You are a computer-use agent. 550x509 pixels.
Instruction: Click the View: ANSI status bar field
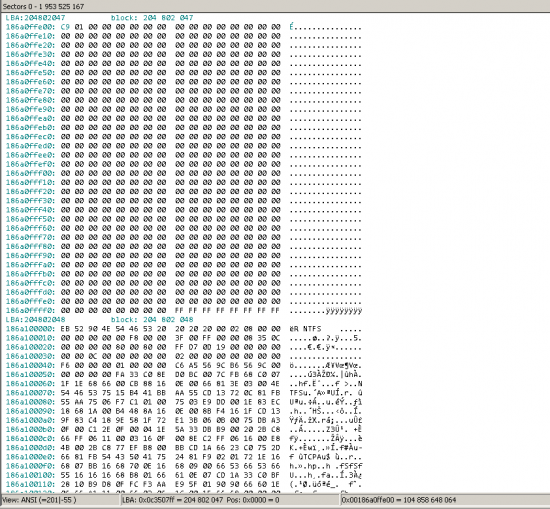[61, 500]
